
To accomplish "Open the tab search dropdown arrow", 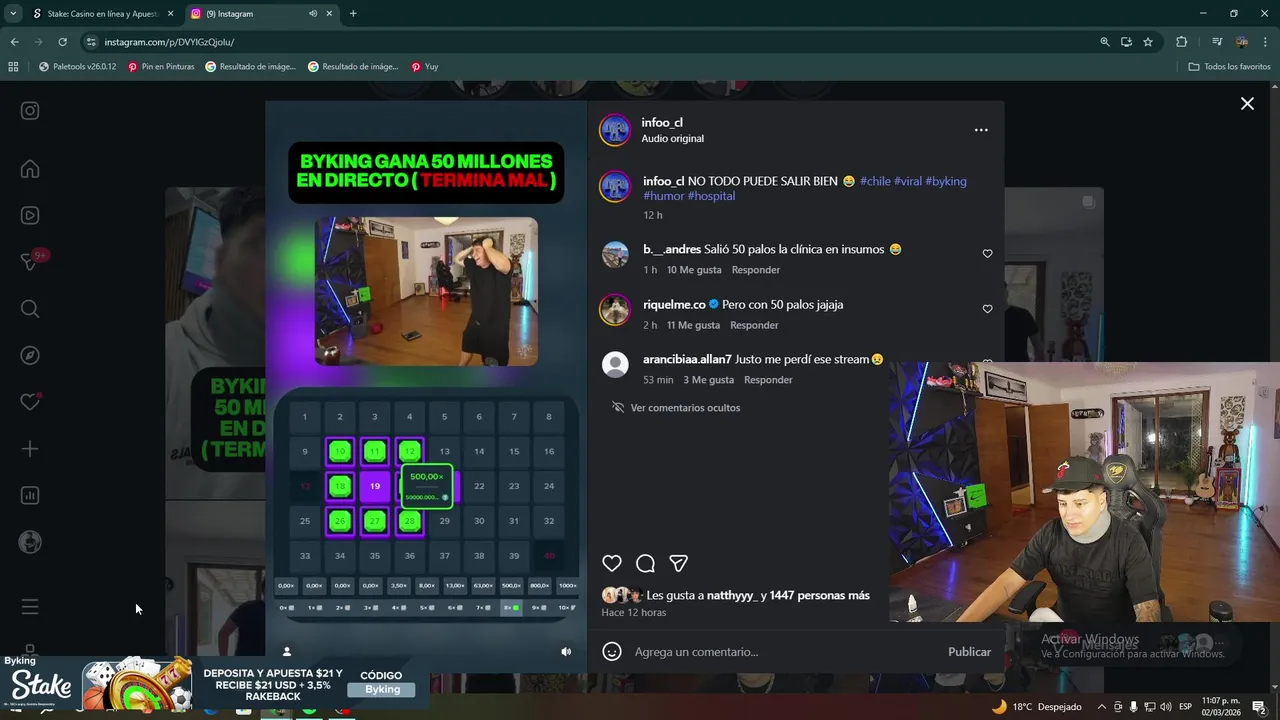I will (13, 14).
